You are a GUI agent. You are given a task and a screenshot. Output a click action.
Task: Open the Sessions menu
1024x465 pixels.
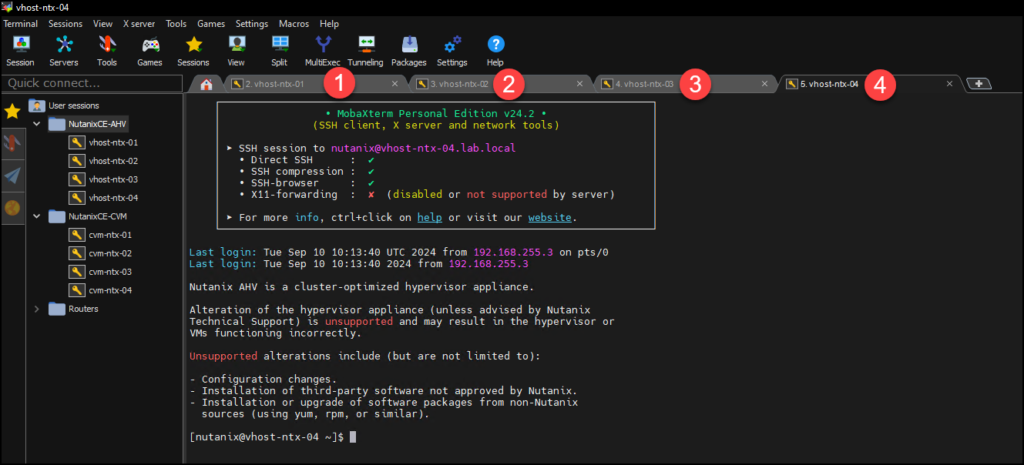pos(65,24)
